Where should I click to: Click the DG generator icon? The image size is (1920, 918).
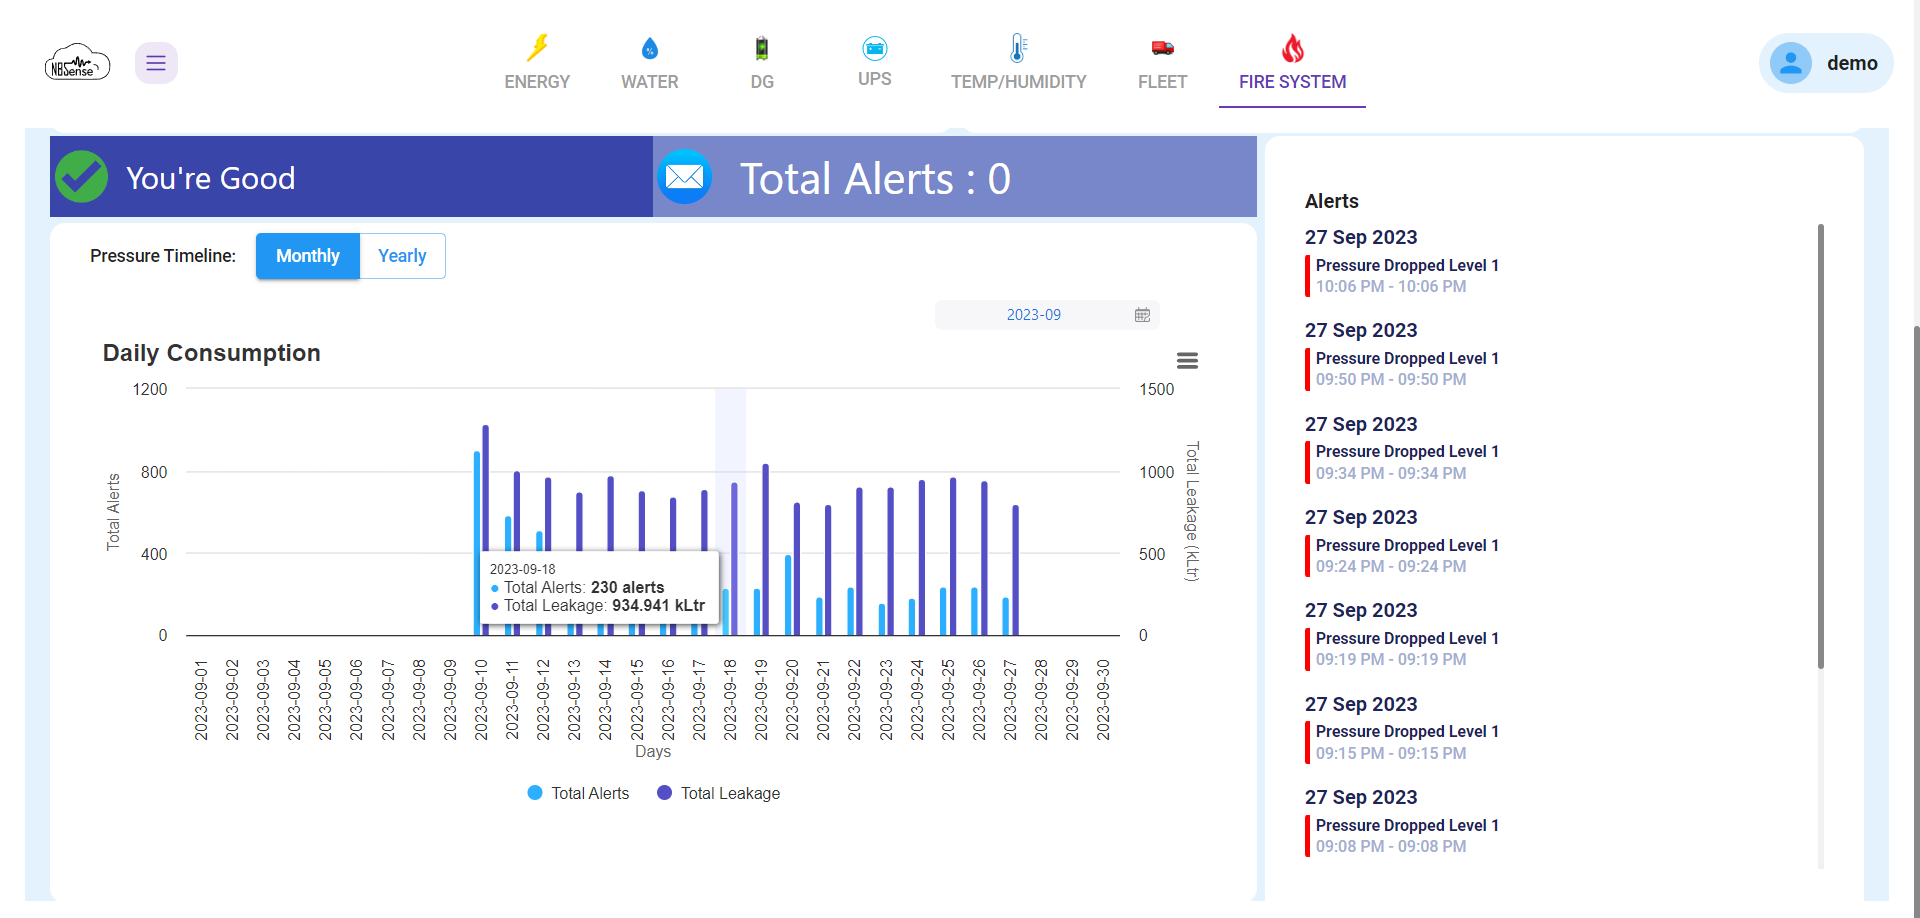point(762,48)
